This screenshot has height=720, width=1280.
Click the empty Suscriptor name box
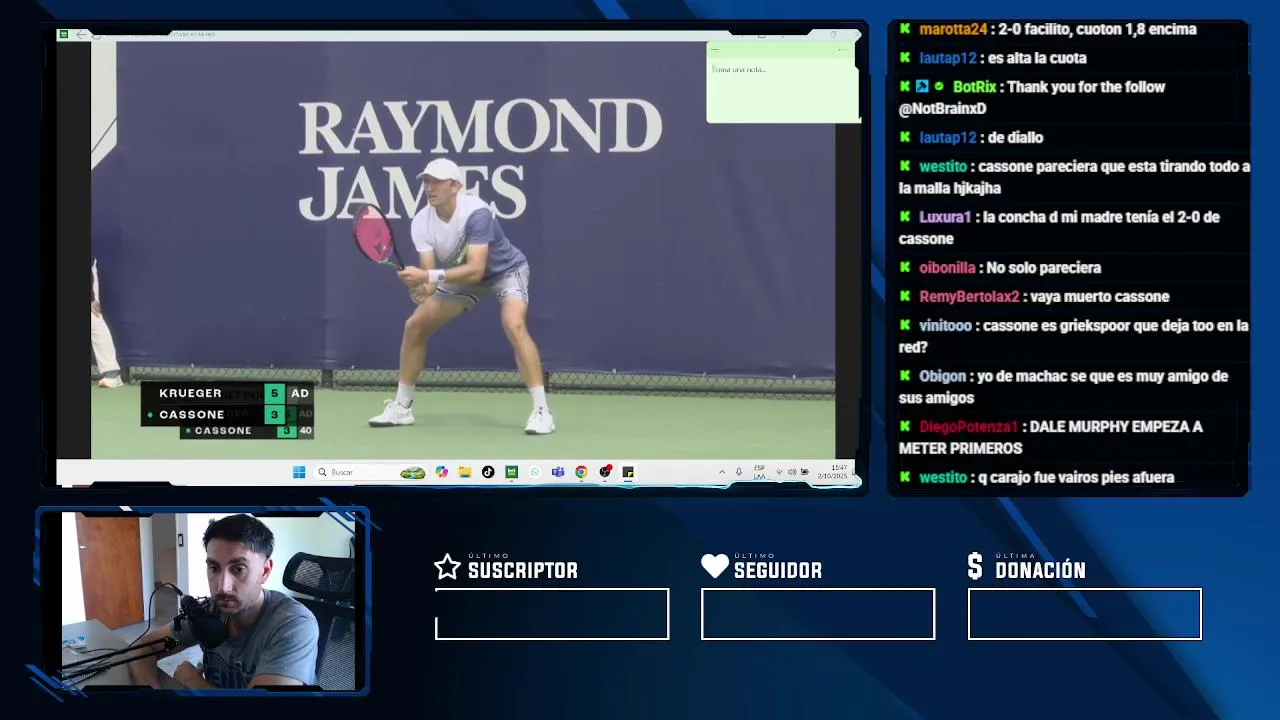(552, 614)
